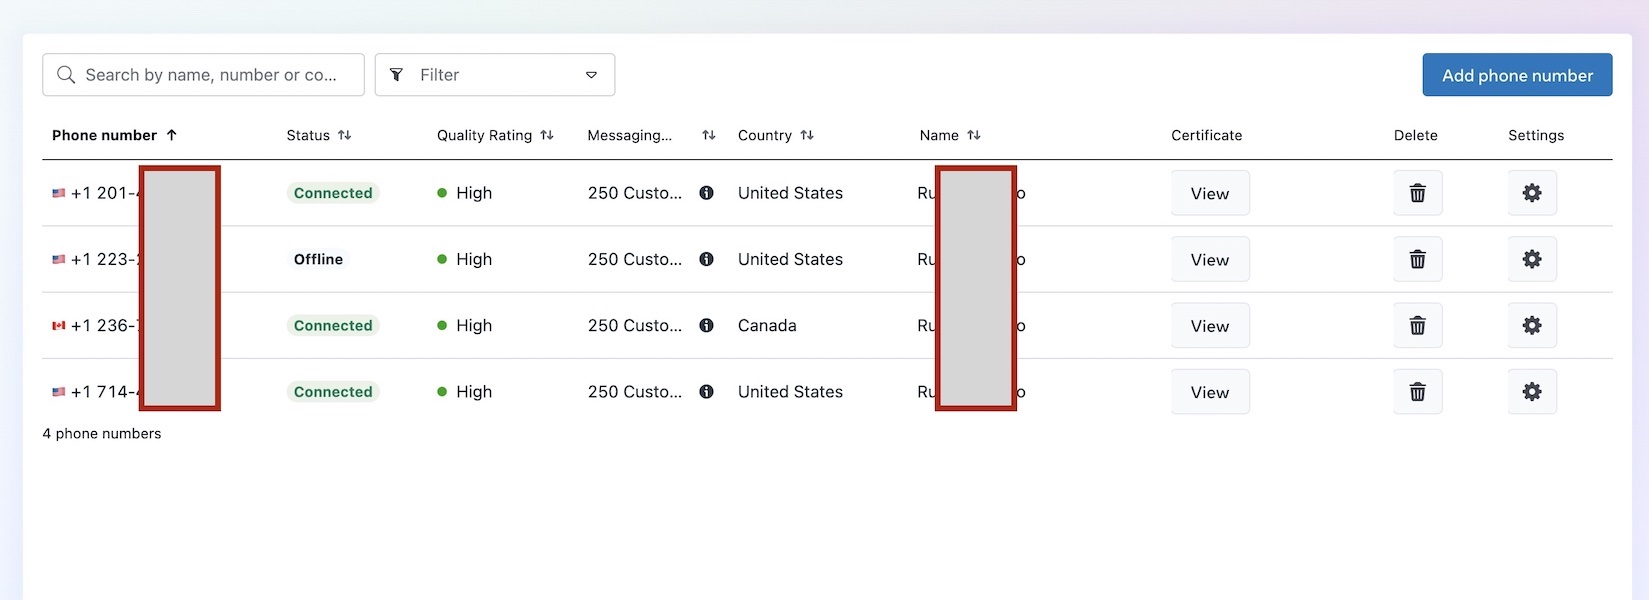This screenshot has width=1649, height=600.
Task: Open settings gear for +1 223 number
Action: click(1531, 259)
